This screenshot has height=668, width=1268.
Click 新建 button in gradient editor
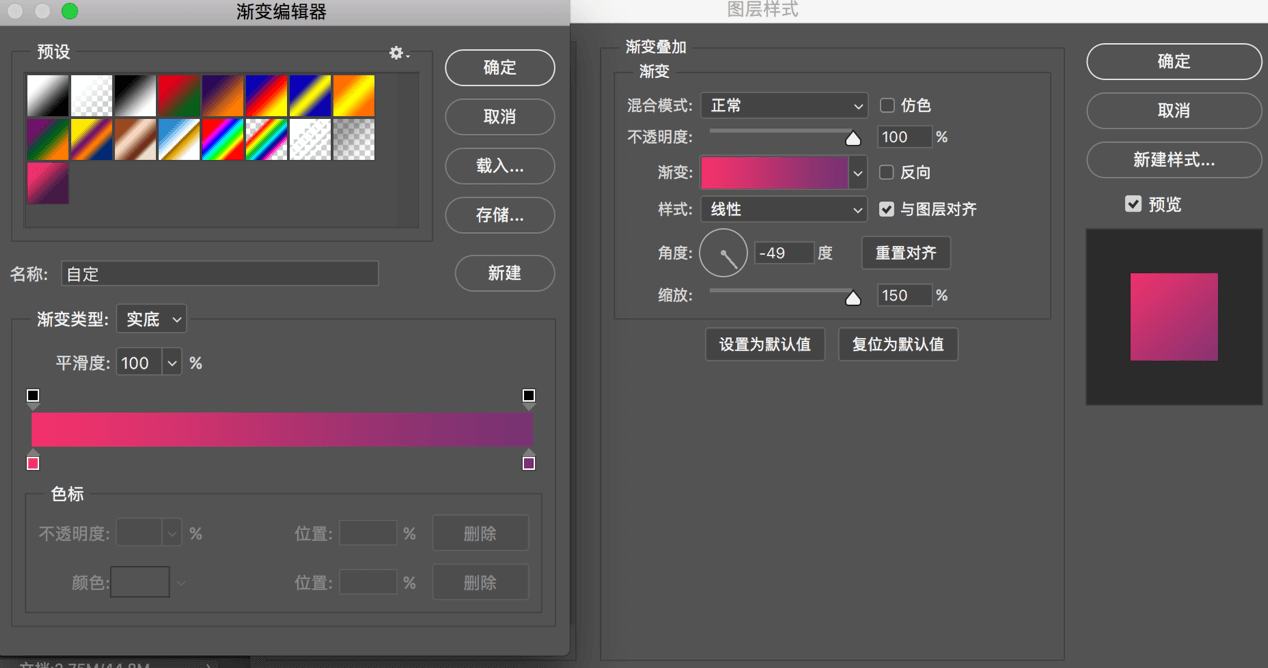pos(504,273)
